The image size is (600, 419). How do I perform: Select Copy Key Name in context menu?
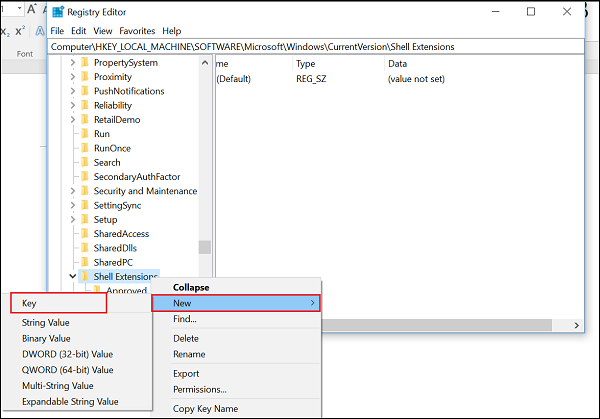pyautogui.click(x=236, y=409)
